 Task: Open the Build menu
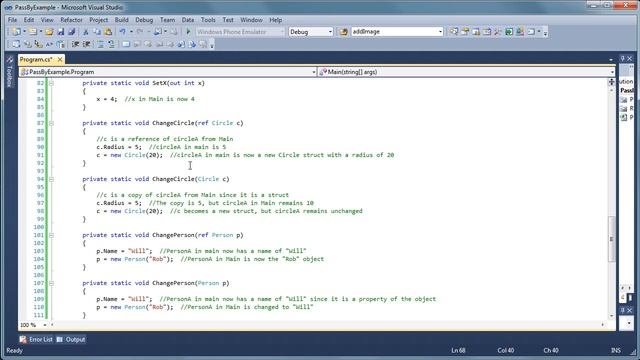tap(121, 20)
